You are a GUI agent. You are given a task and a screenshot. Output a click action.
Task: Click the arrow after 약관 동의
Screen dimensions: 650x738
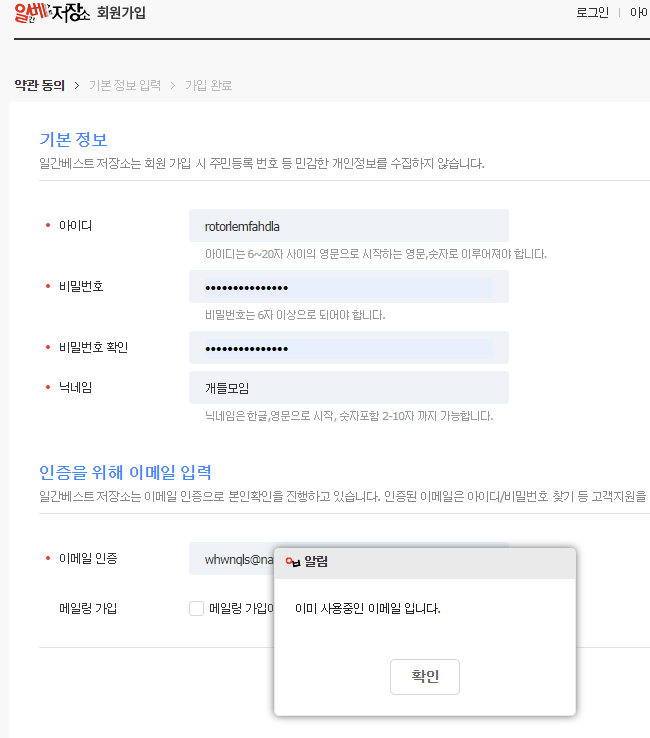coord(77,86)
